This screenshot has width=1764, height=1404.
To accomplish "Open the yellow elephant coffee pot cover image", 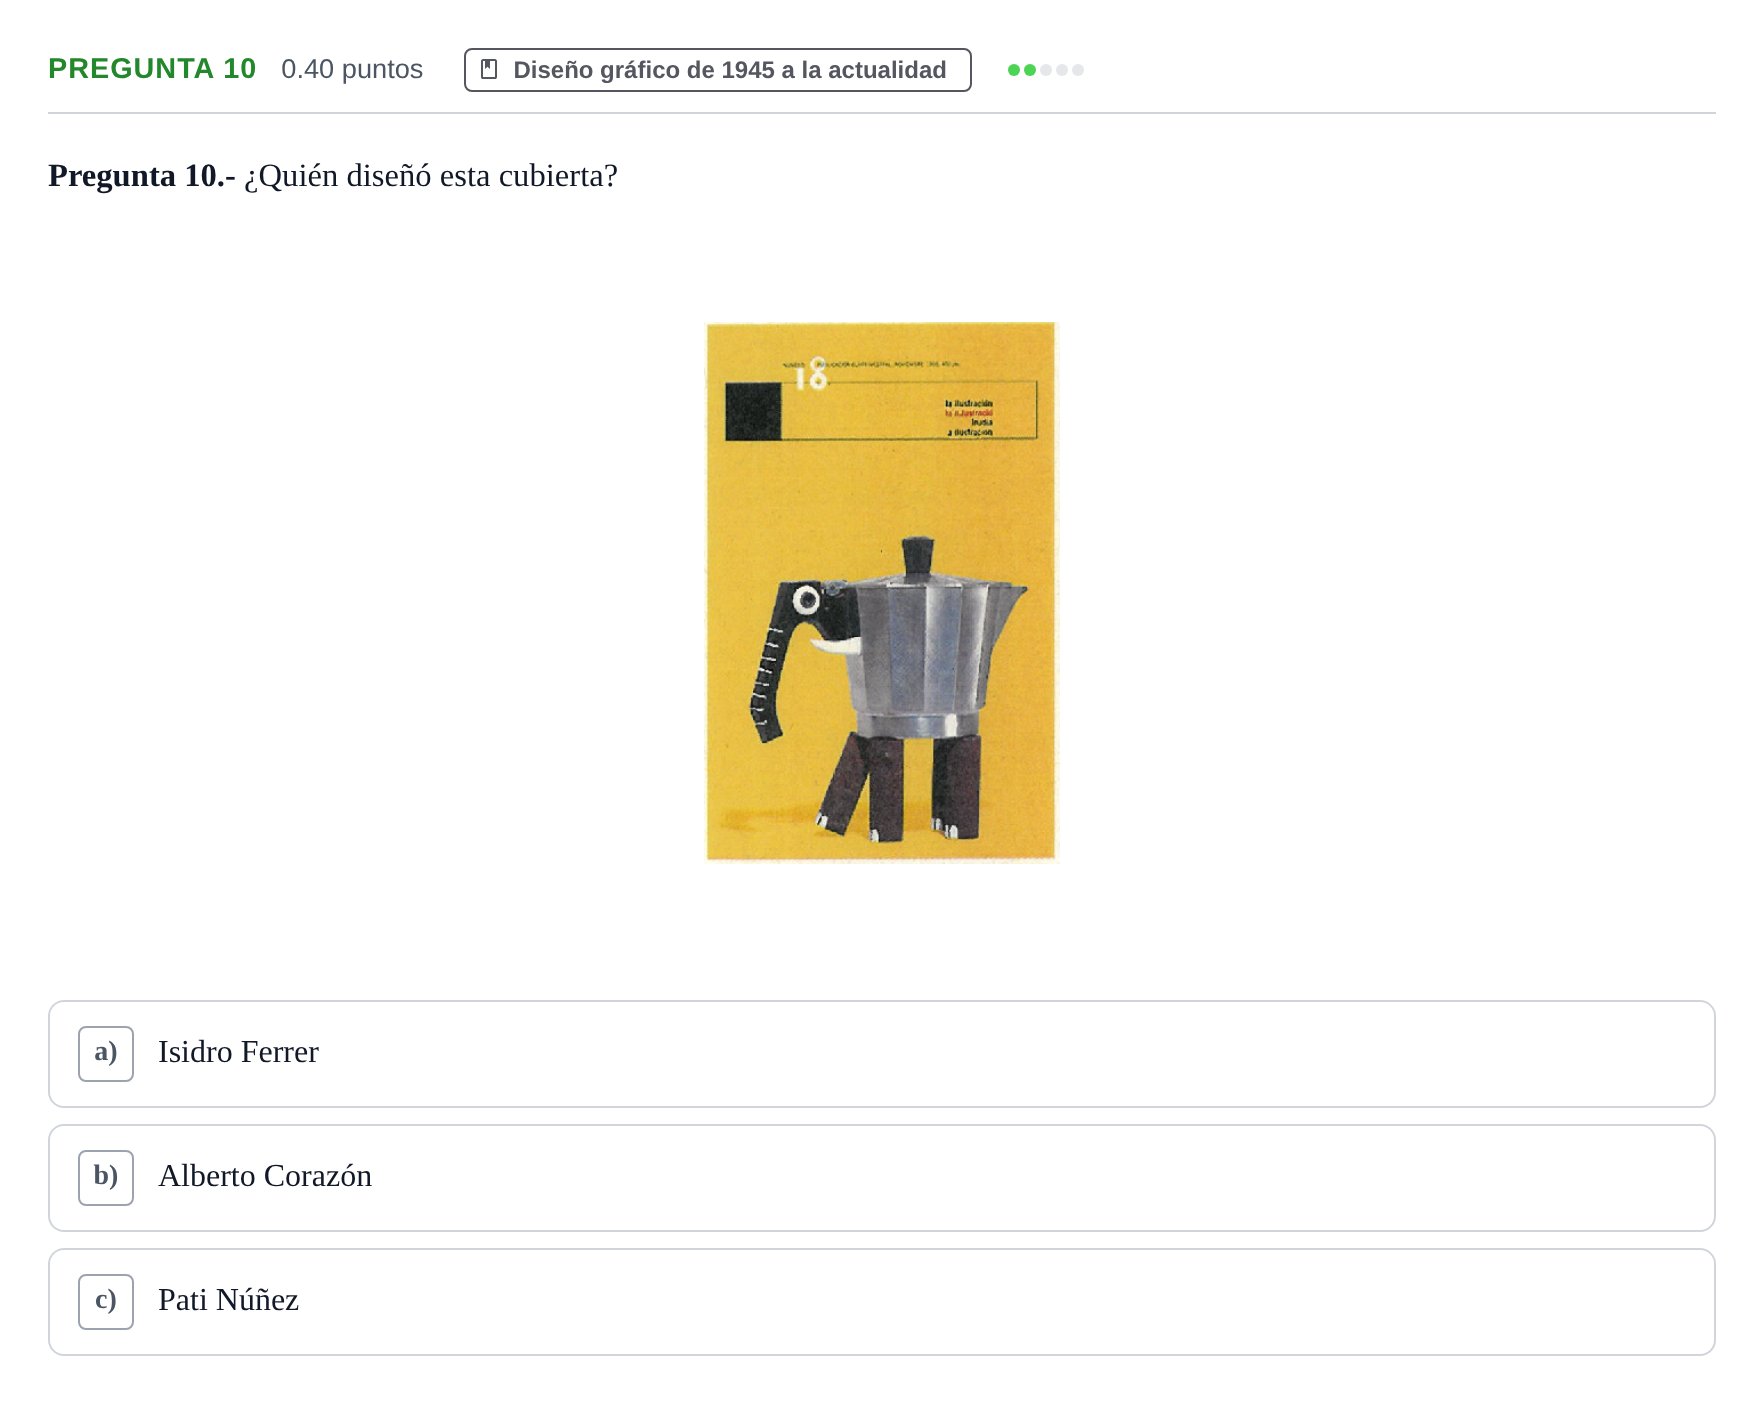I will pos(881,591).
